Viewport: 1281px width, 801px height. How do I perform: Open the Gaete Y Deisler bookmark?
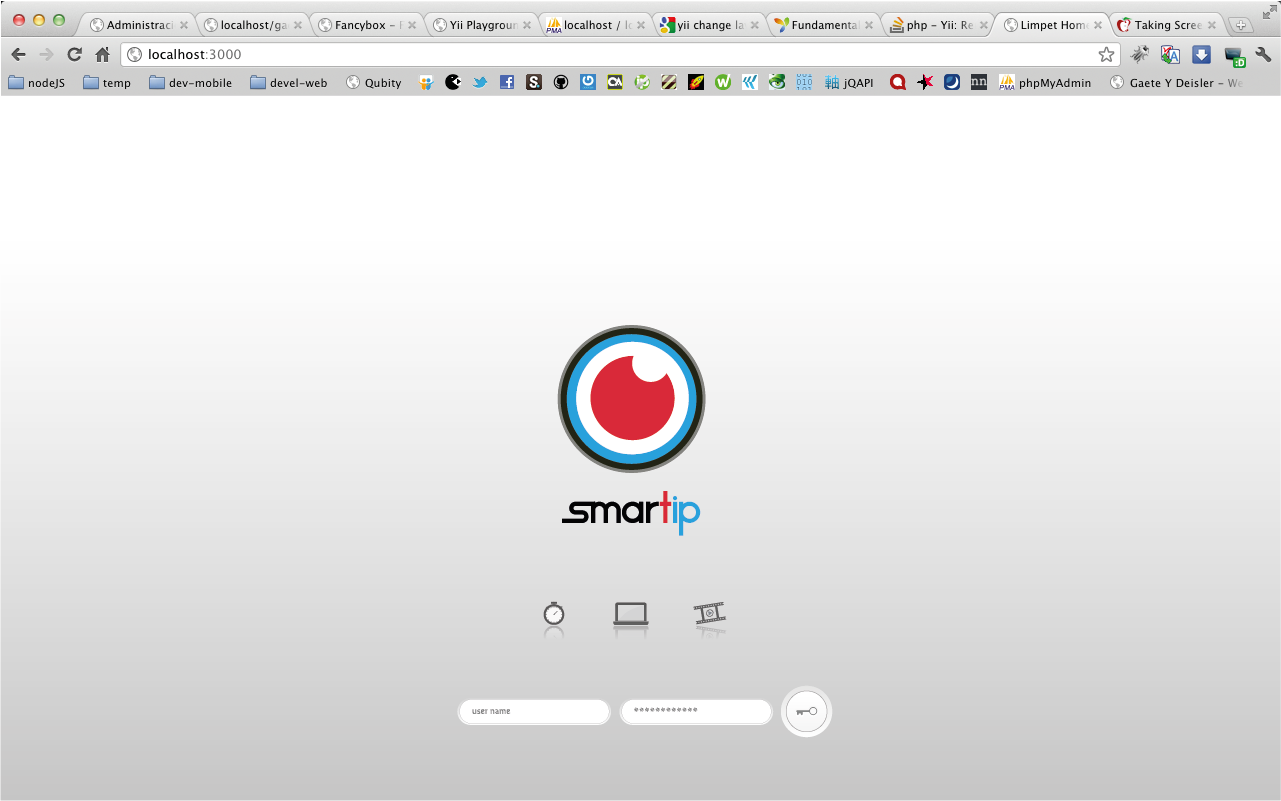coord(1177,83)
